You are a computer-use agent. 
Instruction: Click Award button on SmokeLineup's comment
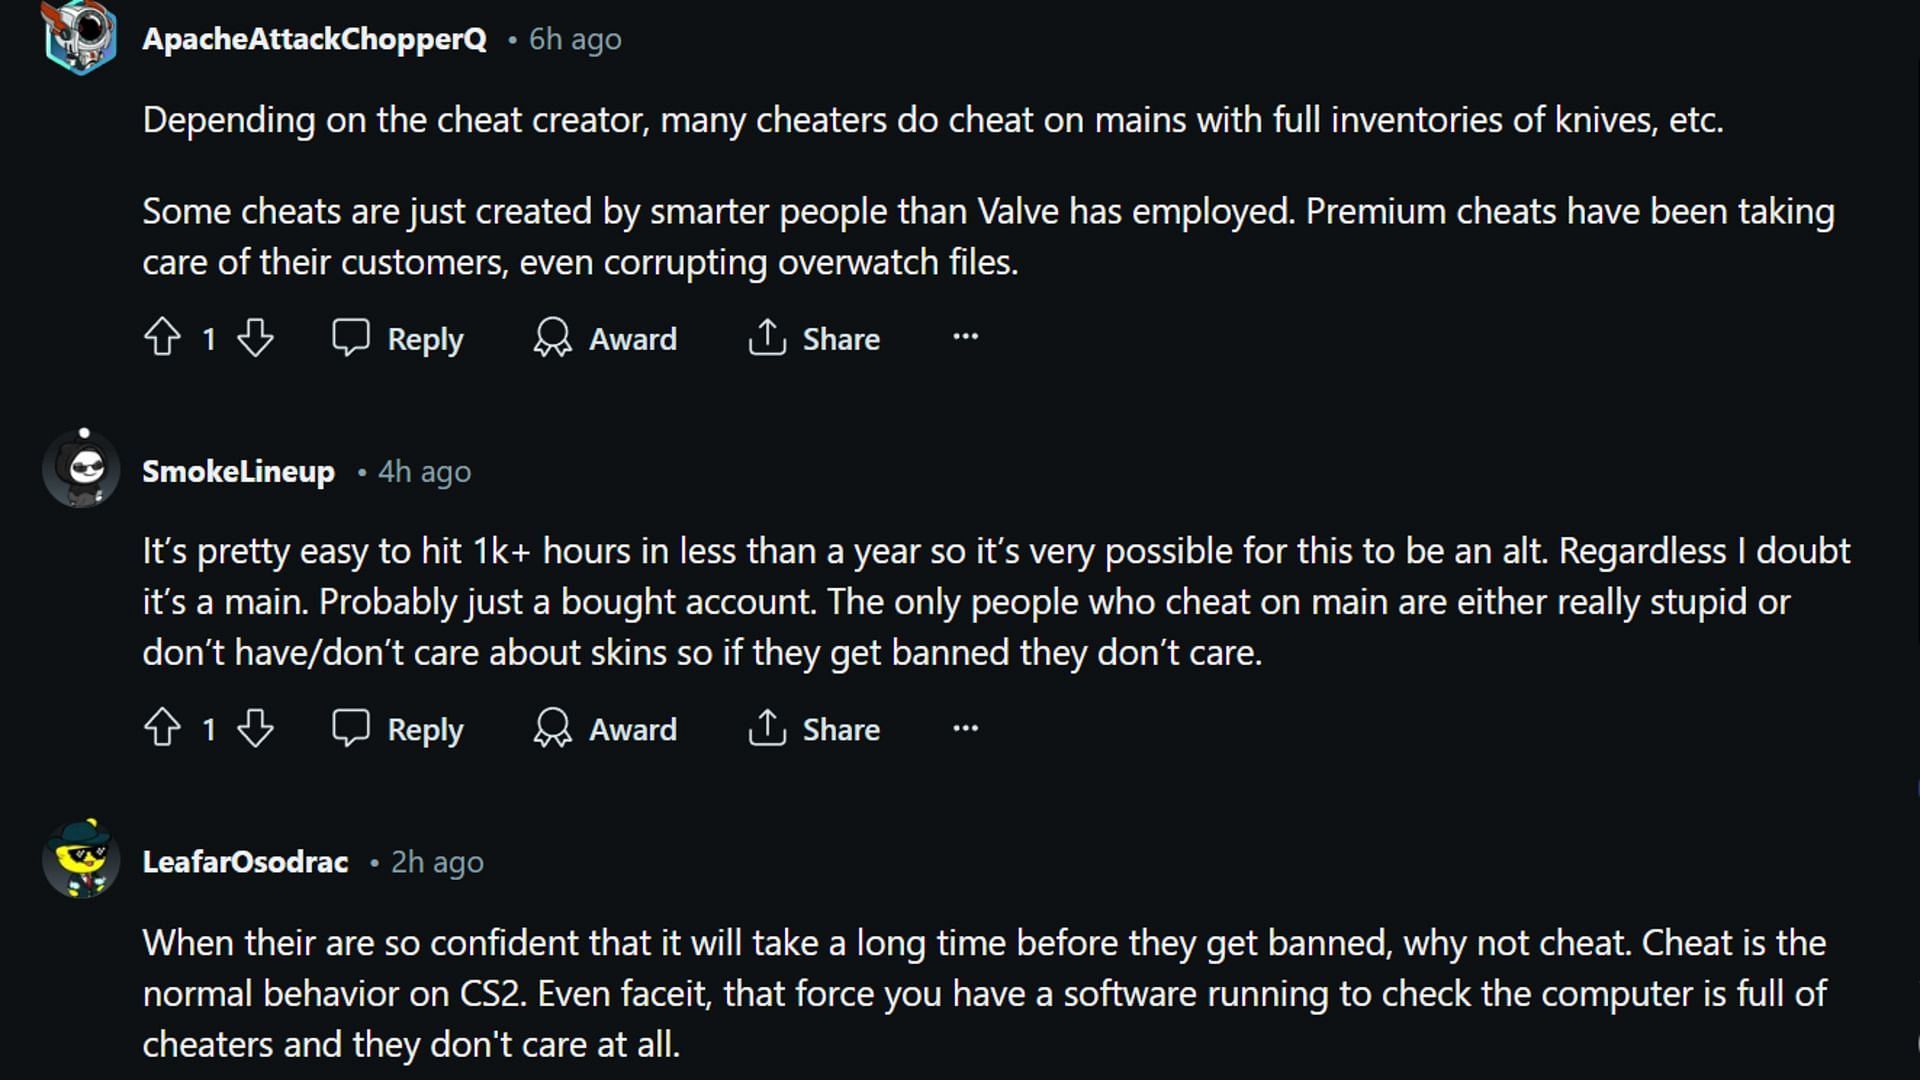[x=607, y=731]
